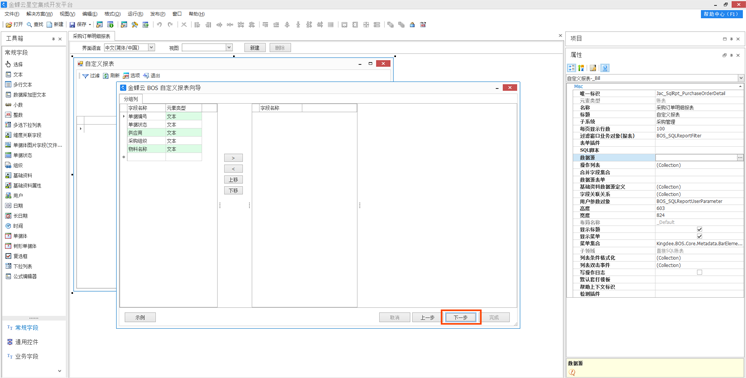This screenshot has height=378, width=746.
Task: Open the 界面语言 dropdown
Action: [x=151, y=48]
